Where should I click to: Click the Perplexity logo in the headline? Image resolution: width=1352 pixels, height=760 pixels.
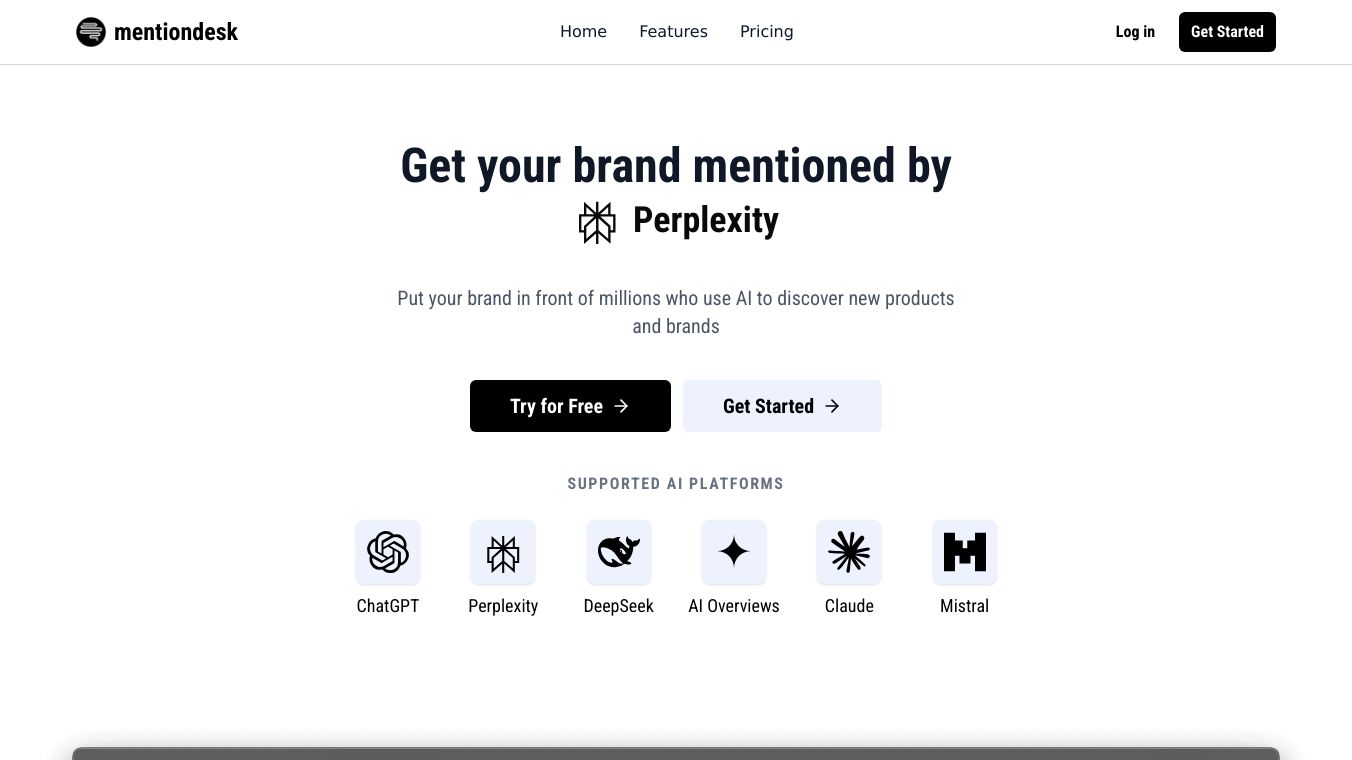597,222
